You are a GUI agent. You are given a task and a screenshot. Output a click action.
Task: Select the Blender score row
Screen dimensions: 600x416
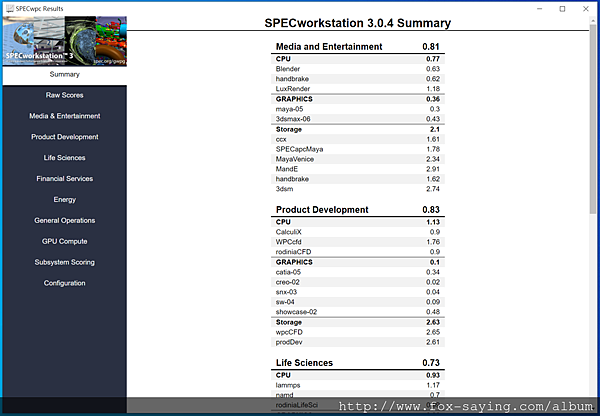[358, 69]
